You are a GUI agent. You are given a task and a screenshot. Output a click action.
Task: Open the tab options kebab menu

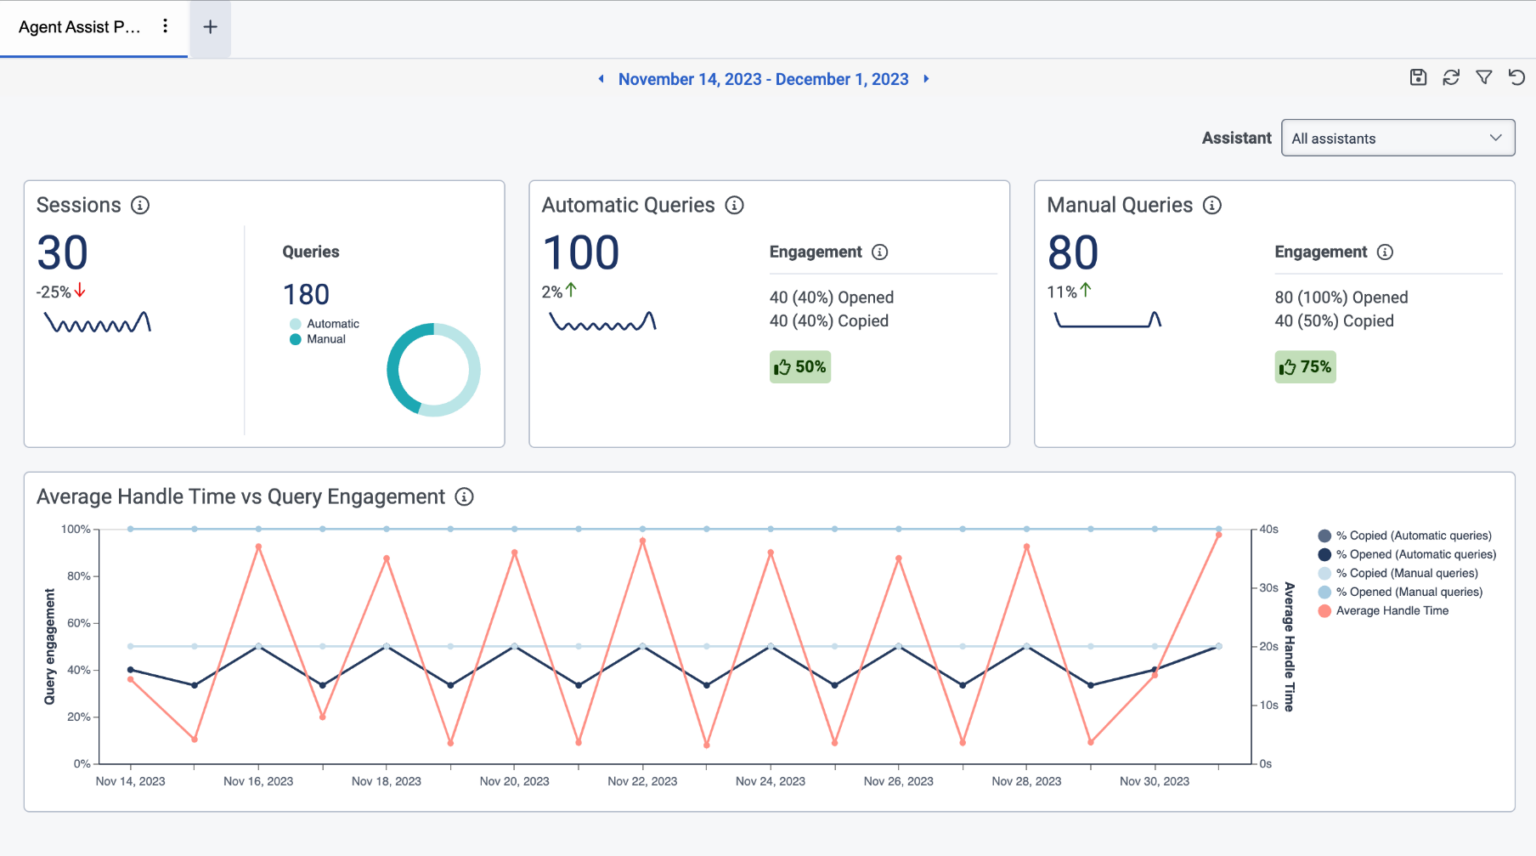tap(165, 27)
